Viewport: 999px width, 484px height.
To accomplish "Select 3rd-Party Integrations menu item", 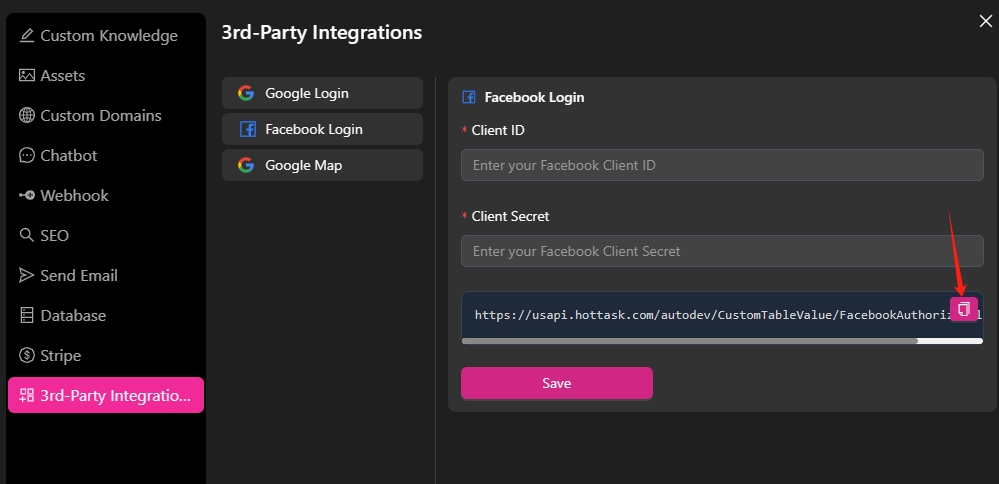I will click(106, 395).
